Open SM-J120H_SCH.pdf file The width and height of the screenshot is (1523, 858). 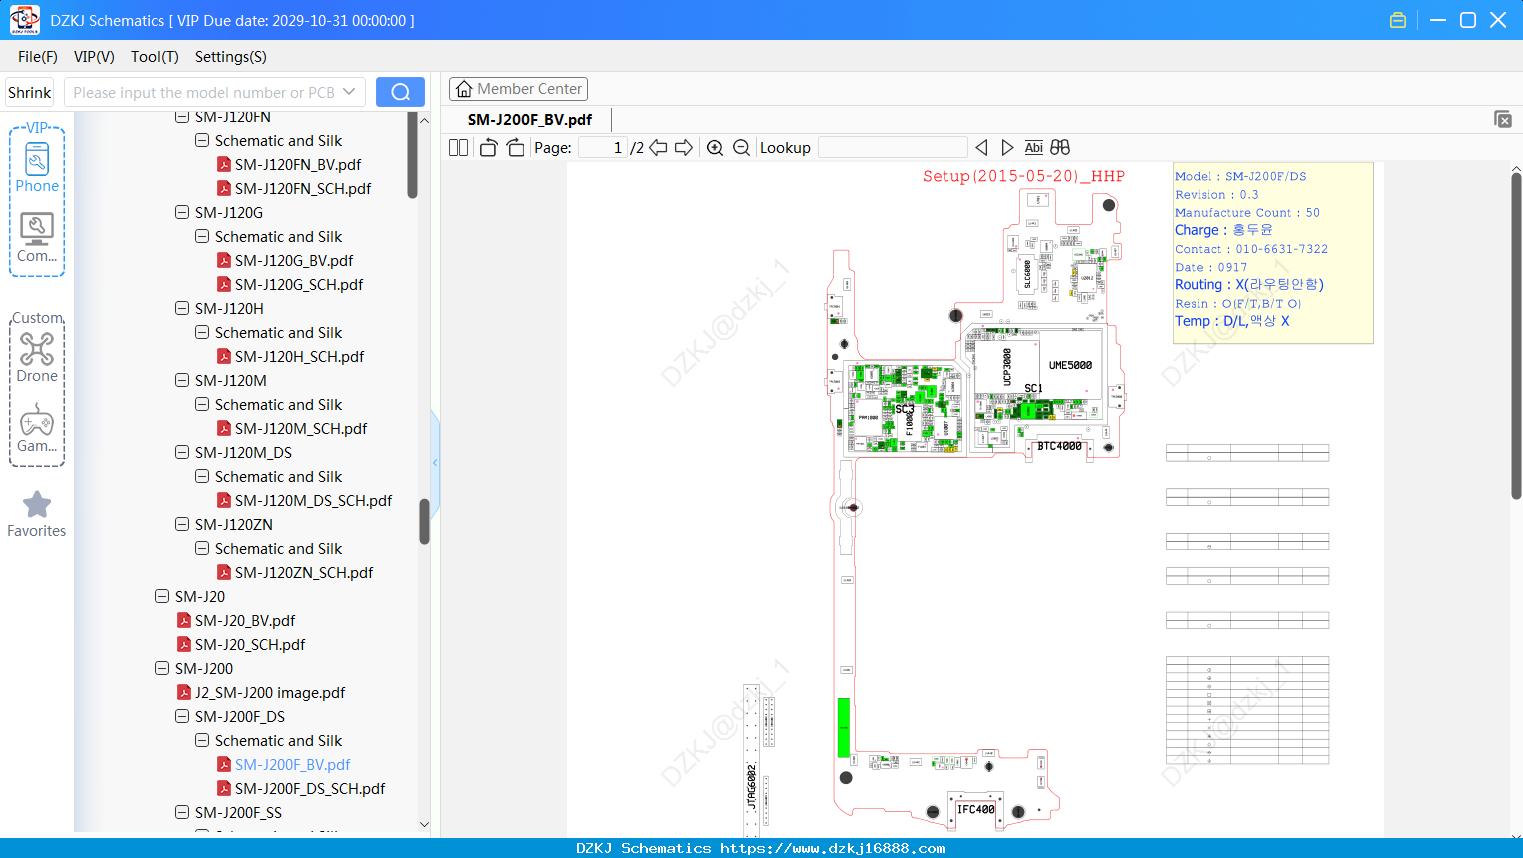pos(300,356)
